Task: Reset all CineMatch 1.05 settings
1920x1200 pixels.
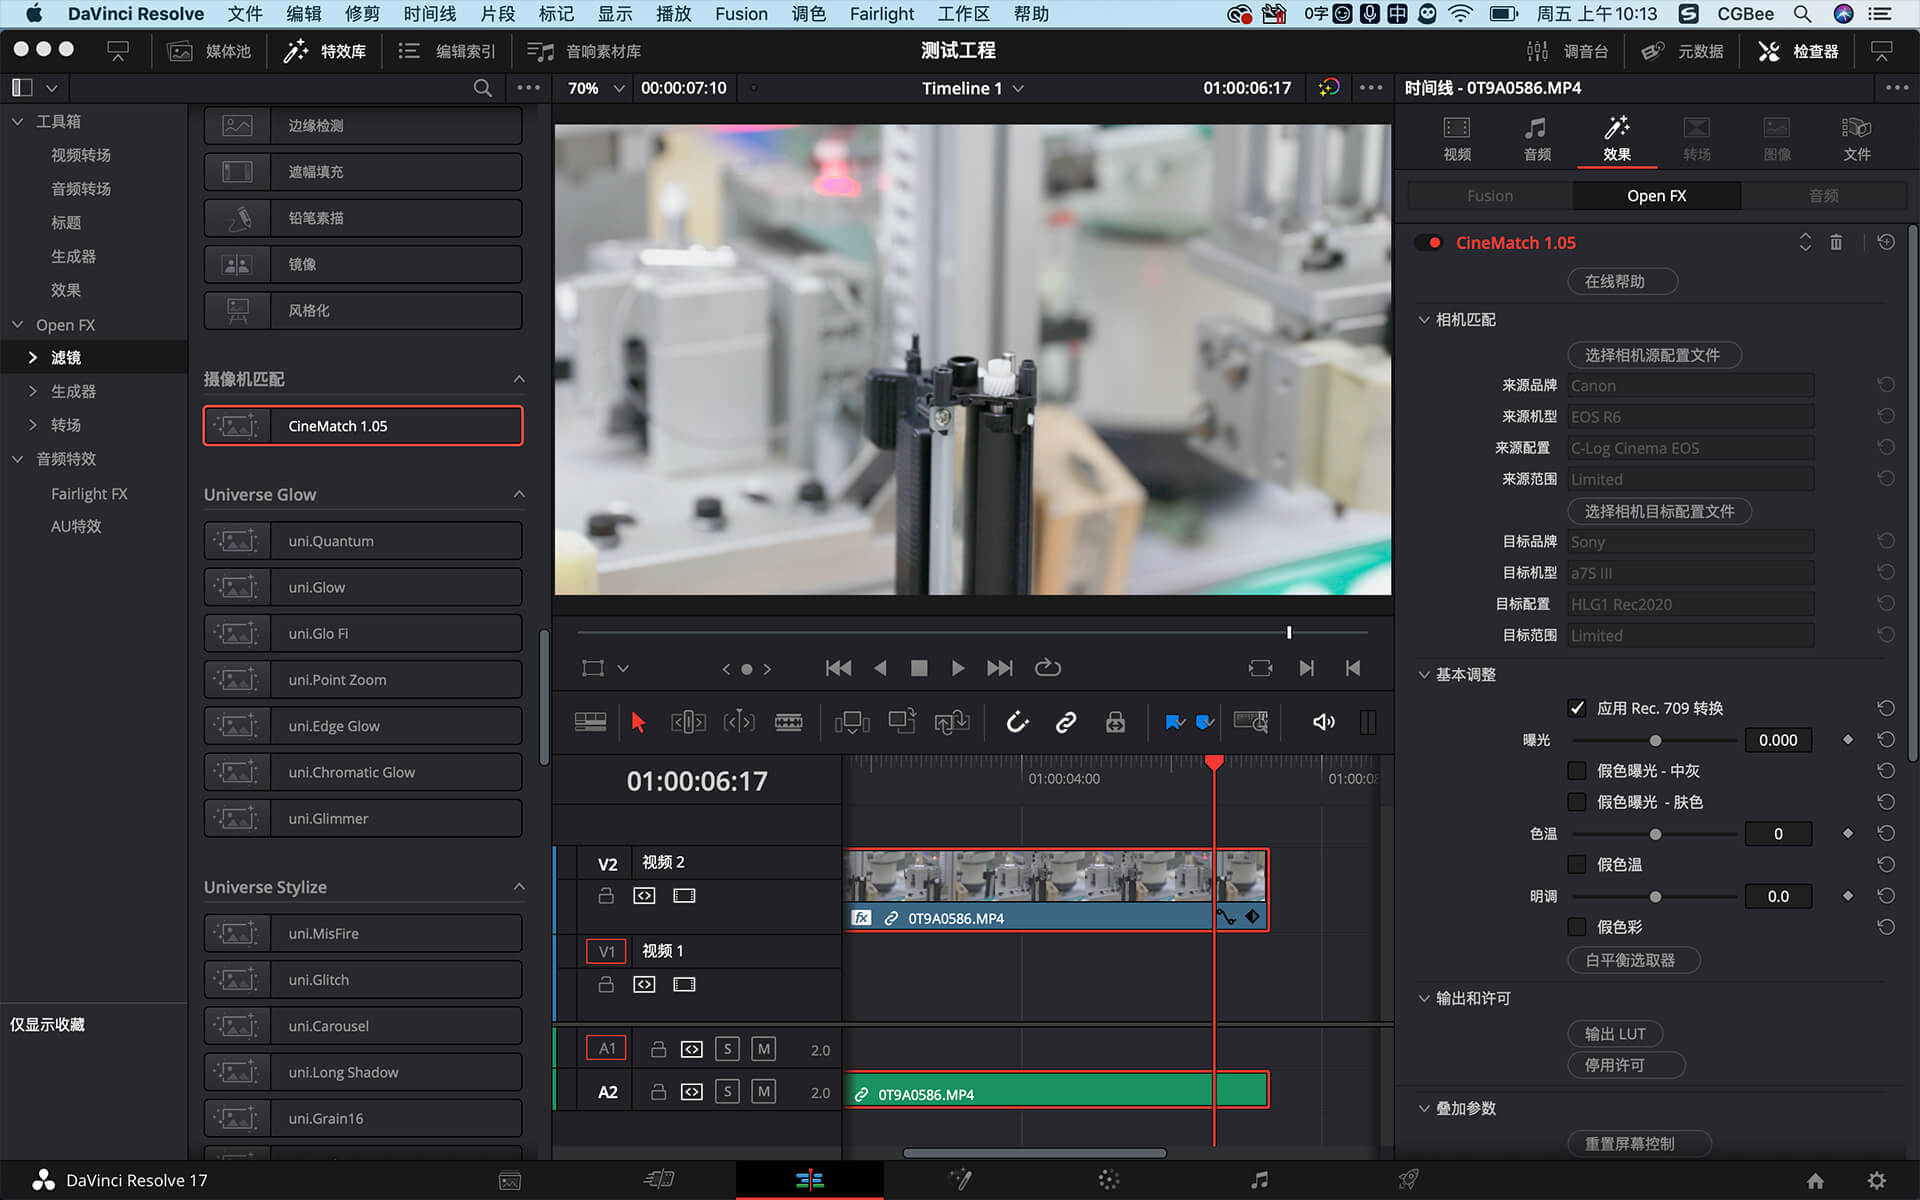Action: (x=1886, y=242)
